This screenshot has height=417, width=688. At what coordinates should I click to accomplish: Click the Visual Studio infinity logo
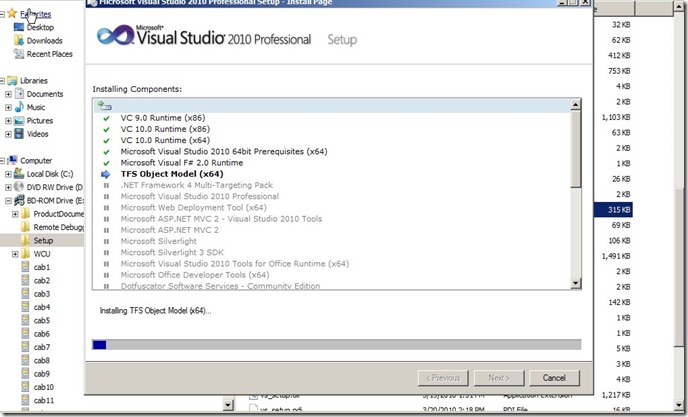pyautogui.click(x=115, y=35)
